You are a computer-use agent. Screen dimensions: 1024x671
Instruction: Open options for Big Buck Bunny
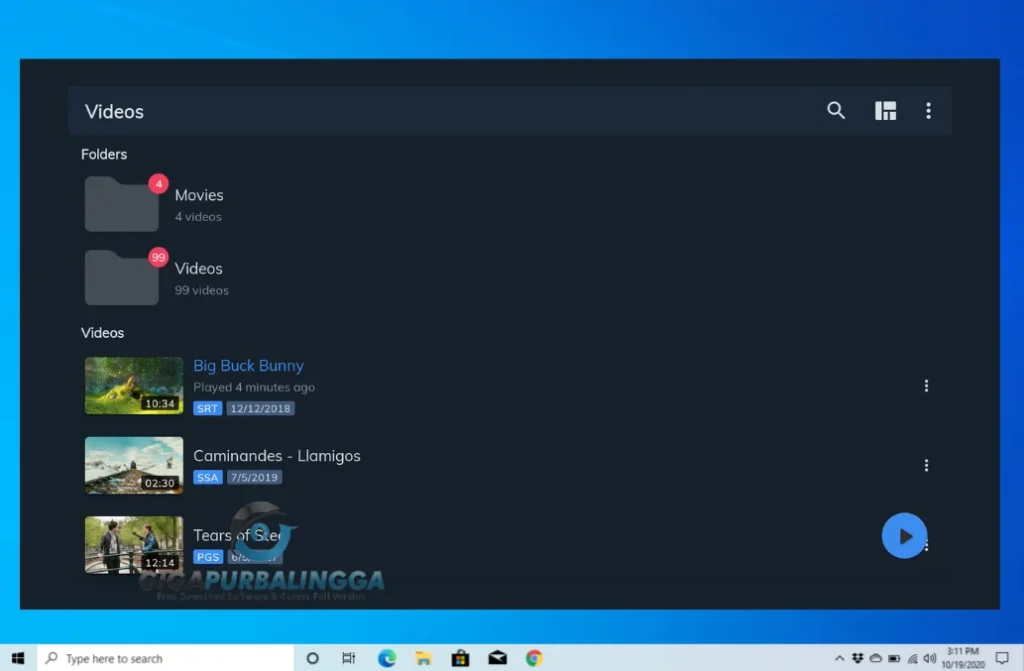tap(926, 385)
